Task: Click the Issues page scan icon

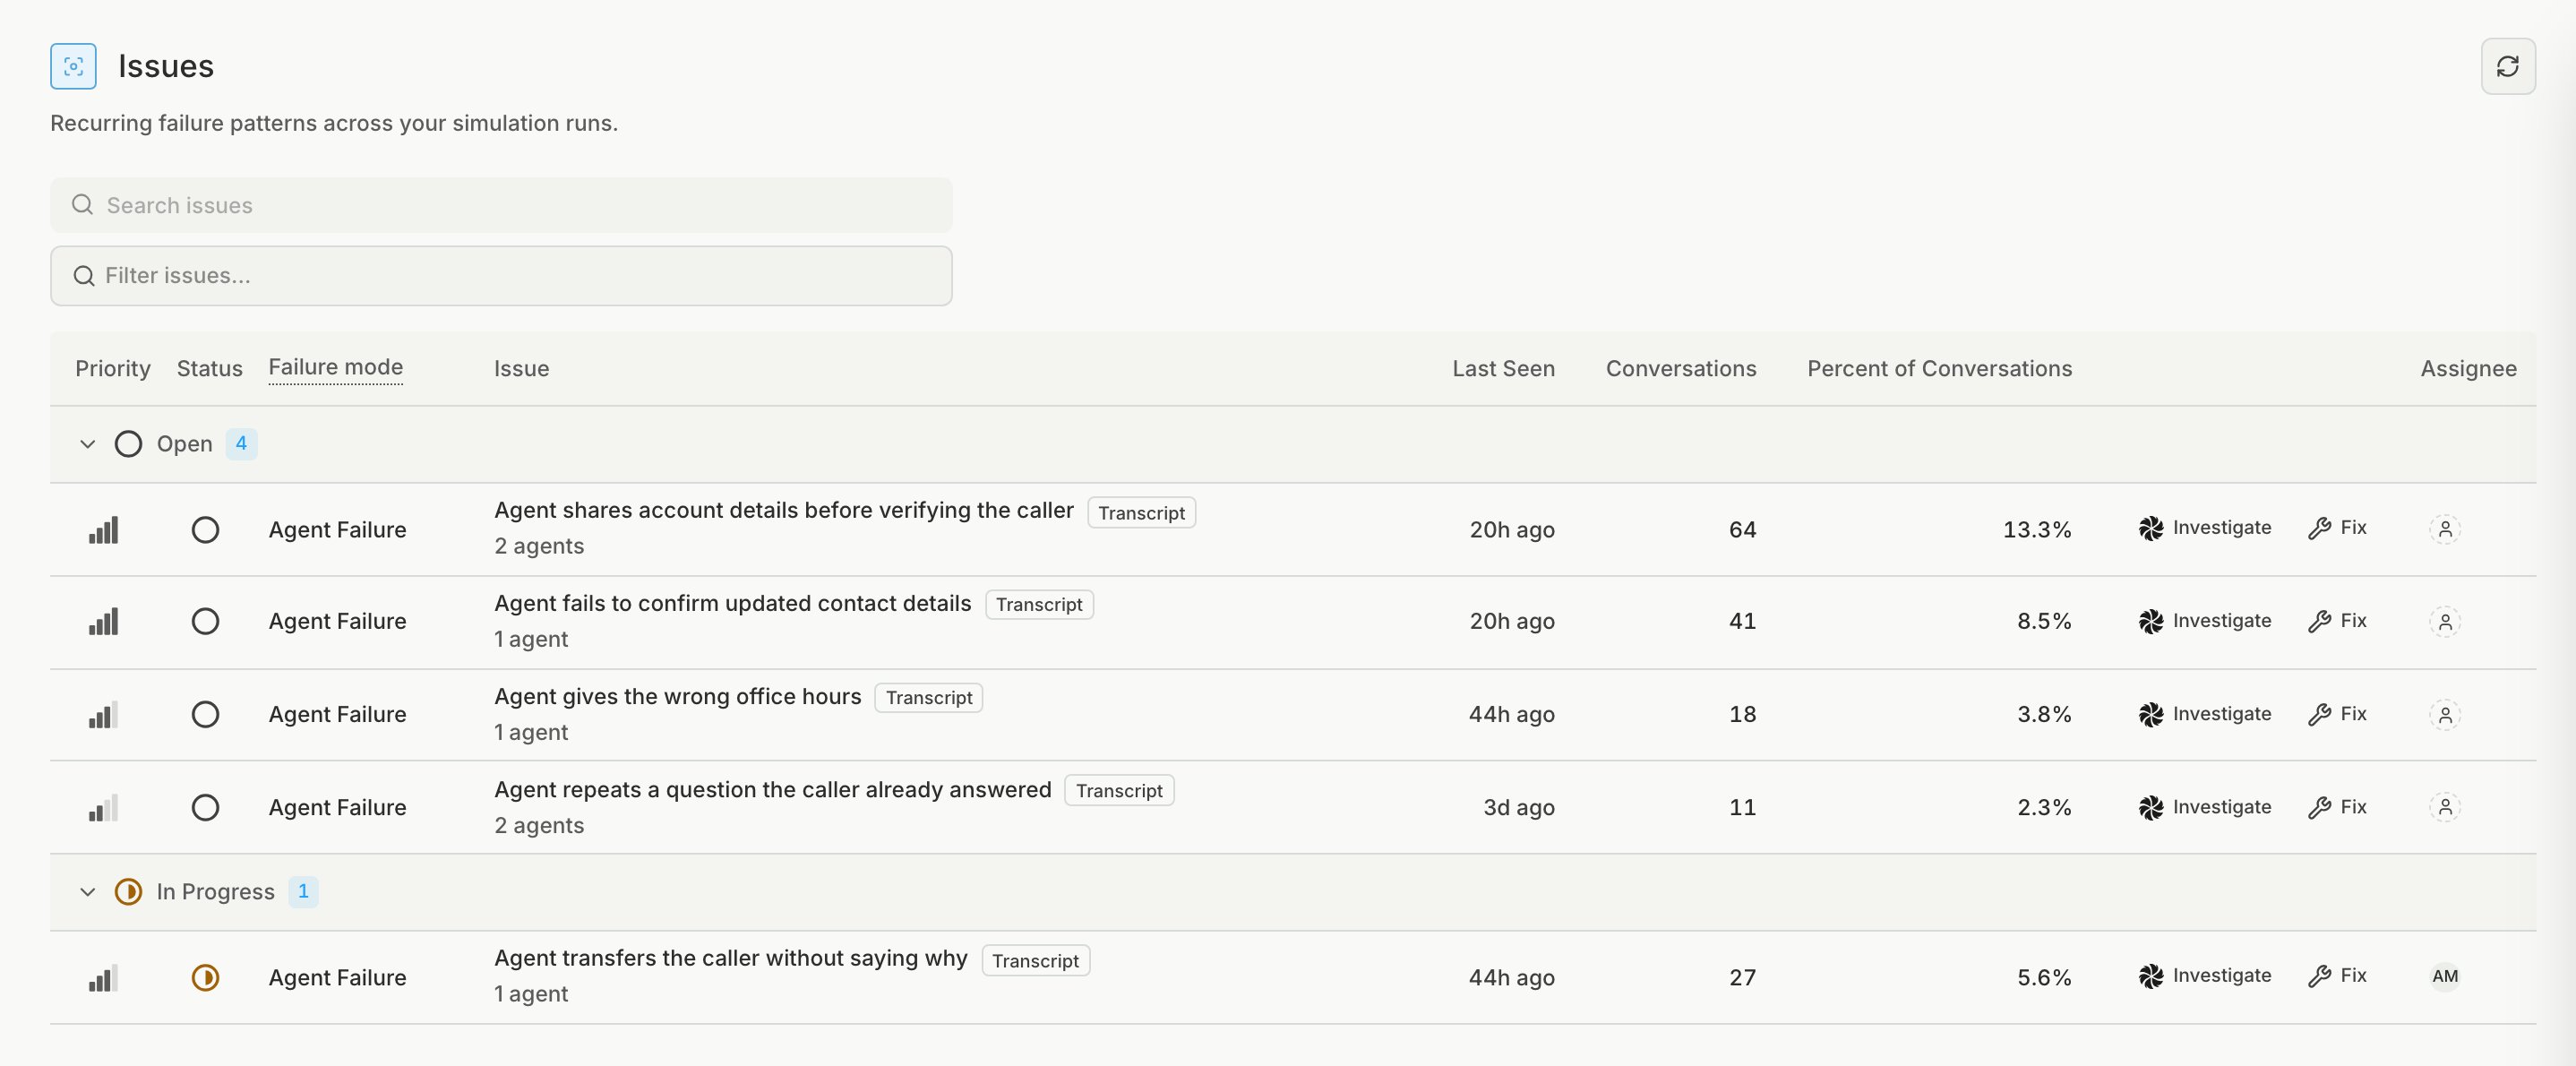Action: pyautogui.click(x=73, y=66)
